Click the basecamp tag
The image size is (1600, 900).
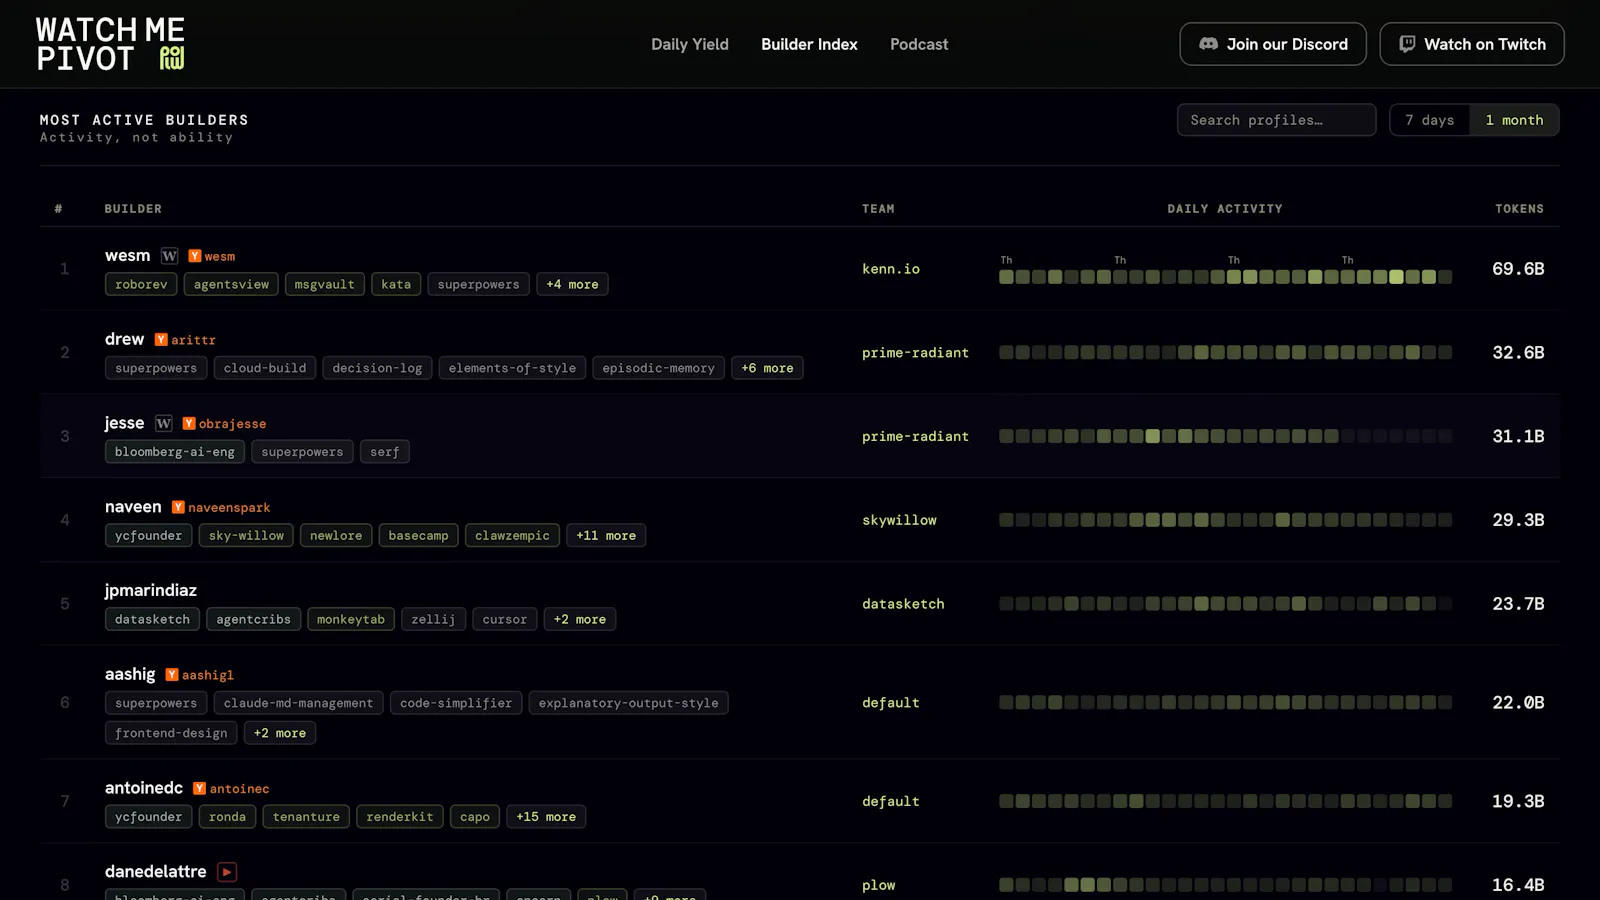point(418,536)
